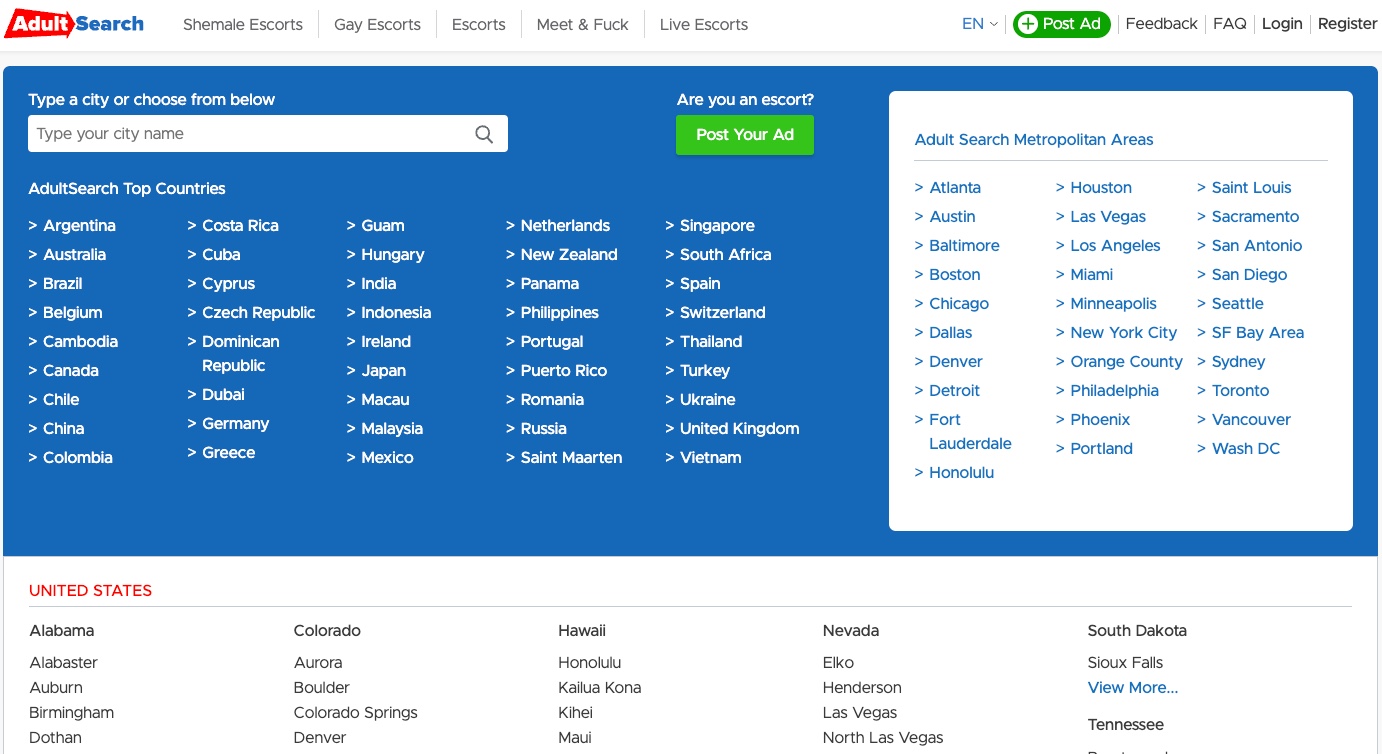Open Houston metropolitan area
The image size is (1382, 754).
(1101, 188)
